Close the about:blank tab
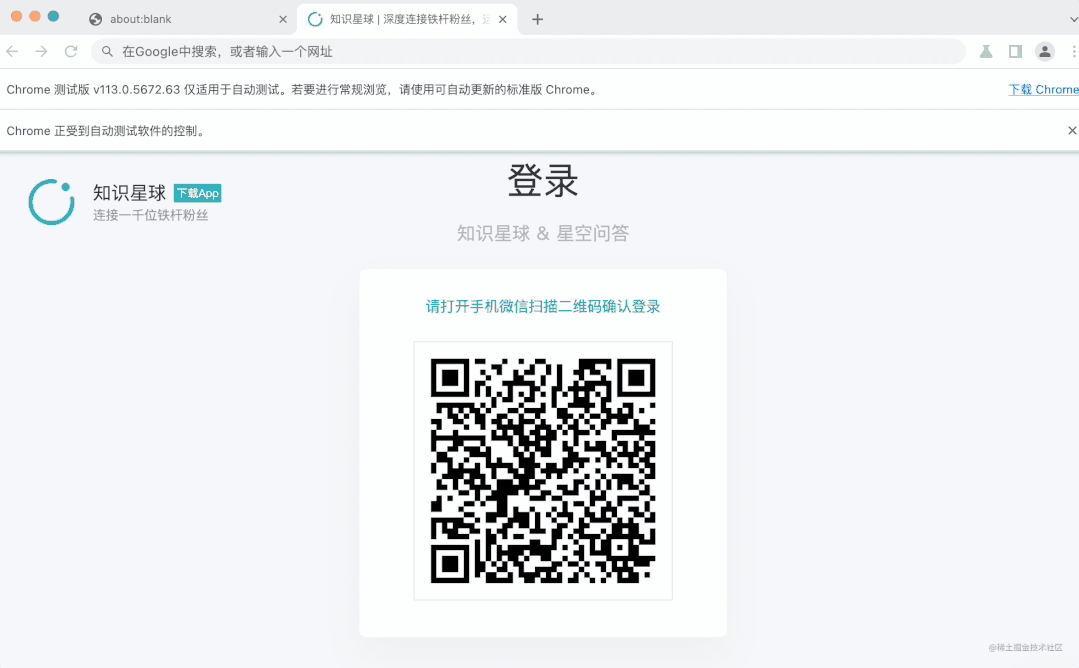The width and height of the screenshot is (1079, 668). (283, 19)
